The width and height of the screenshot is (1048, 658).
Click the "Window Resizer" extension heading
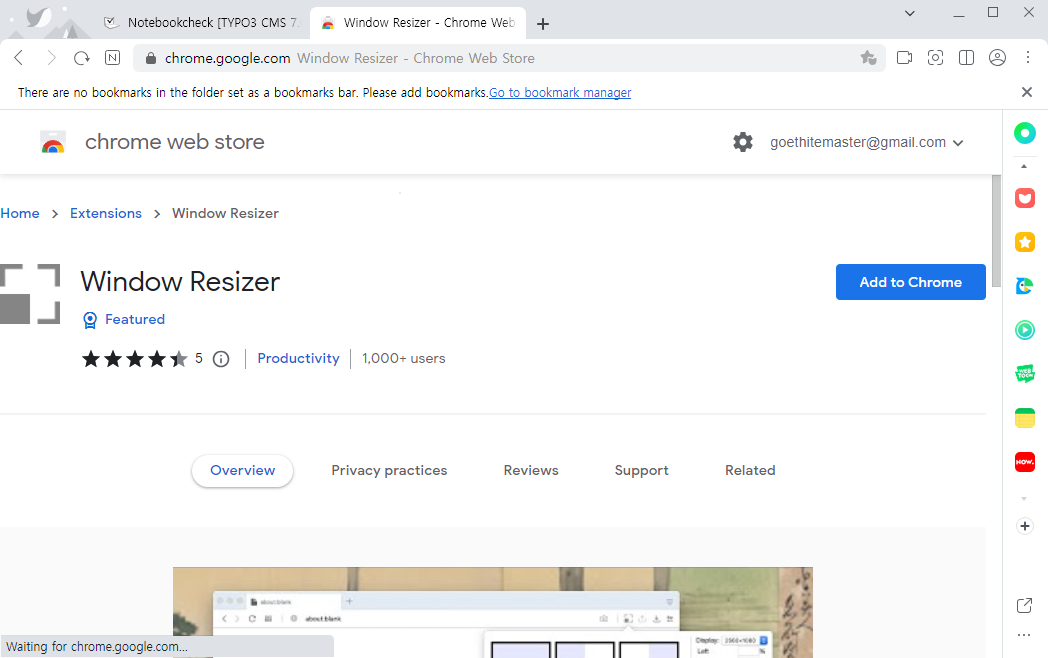180,282
